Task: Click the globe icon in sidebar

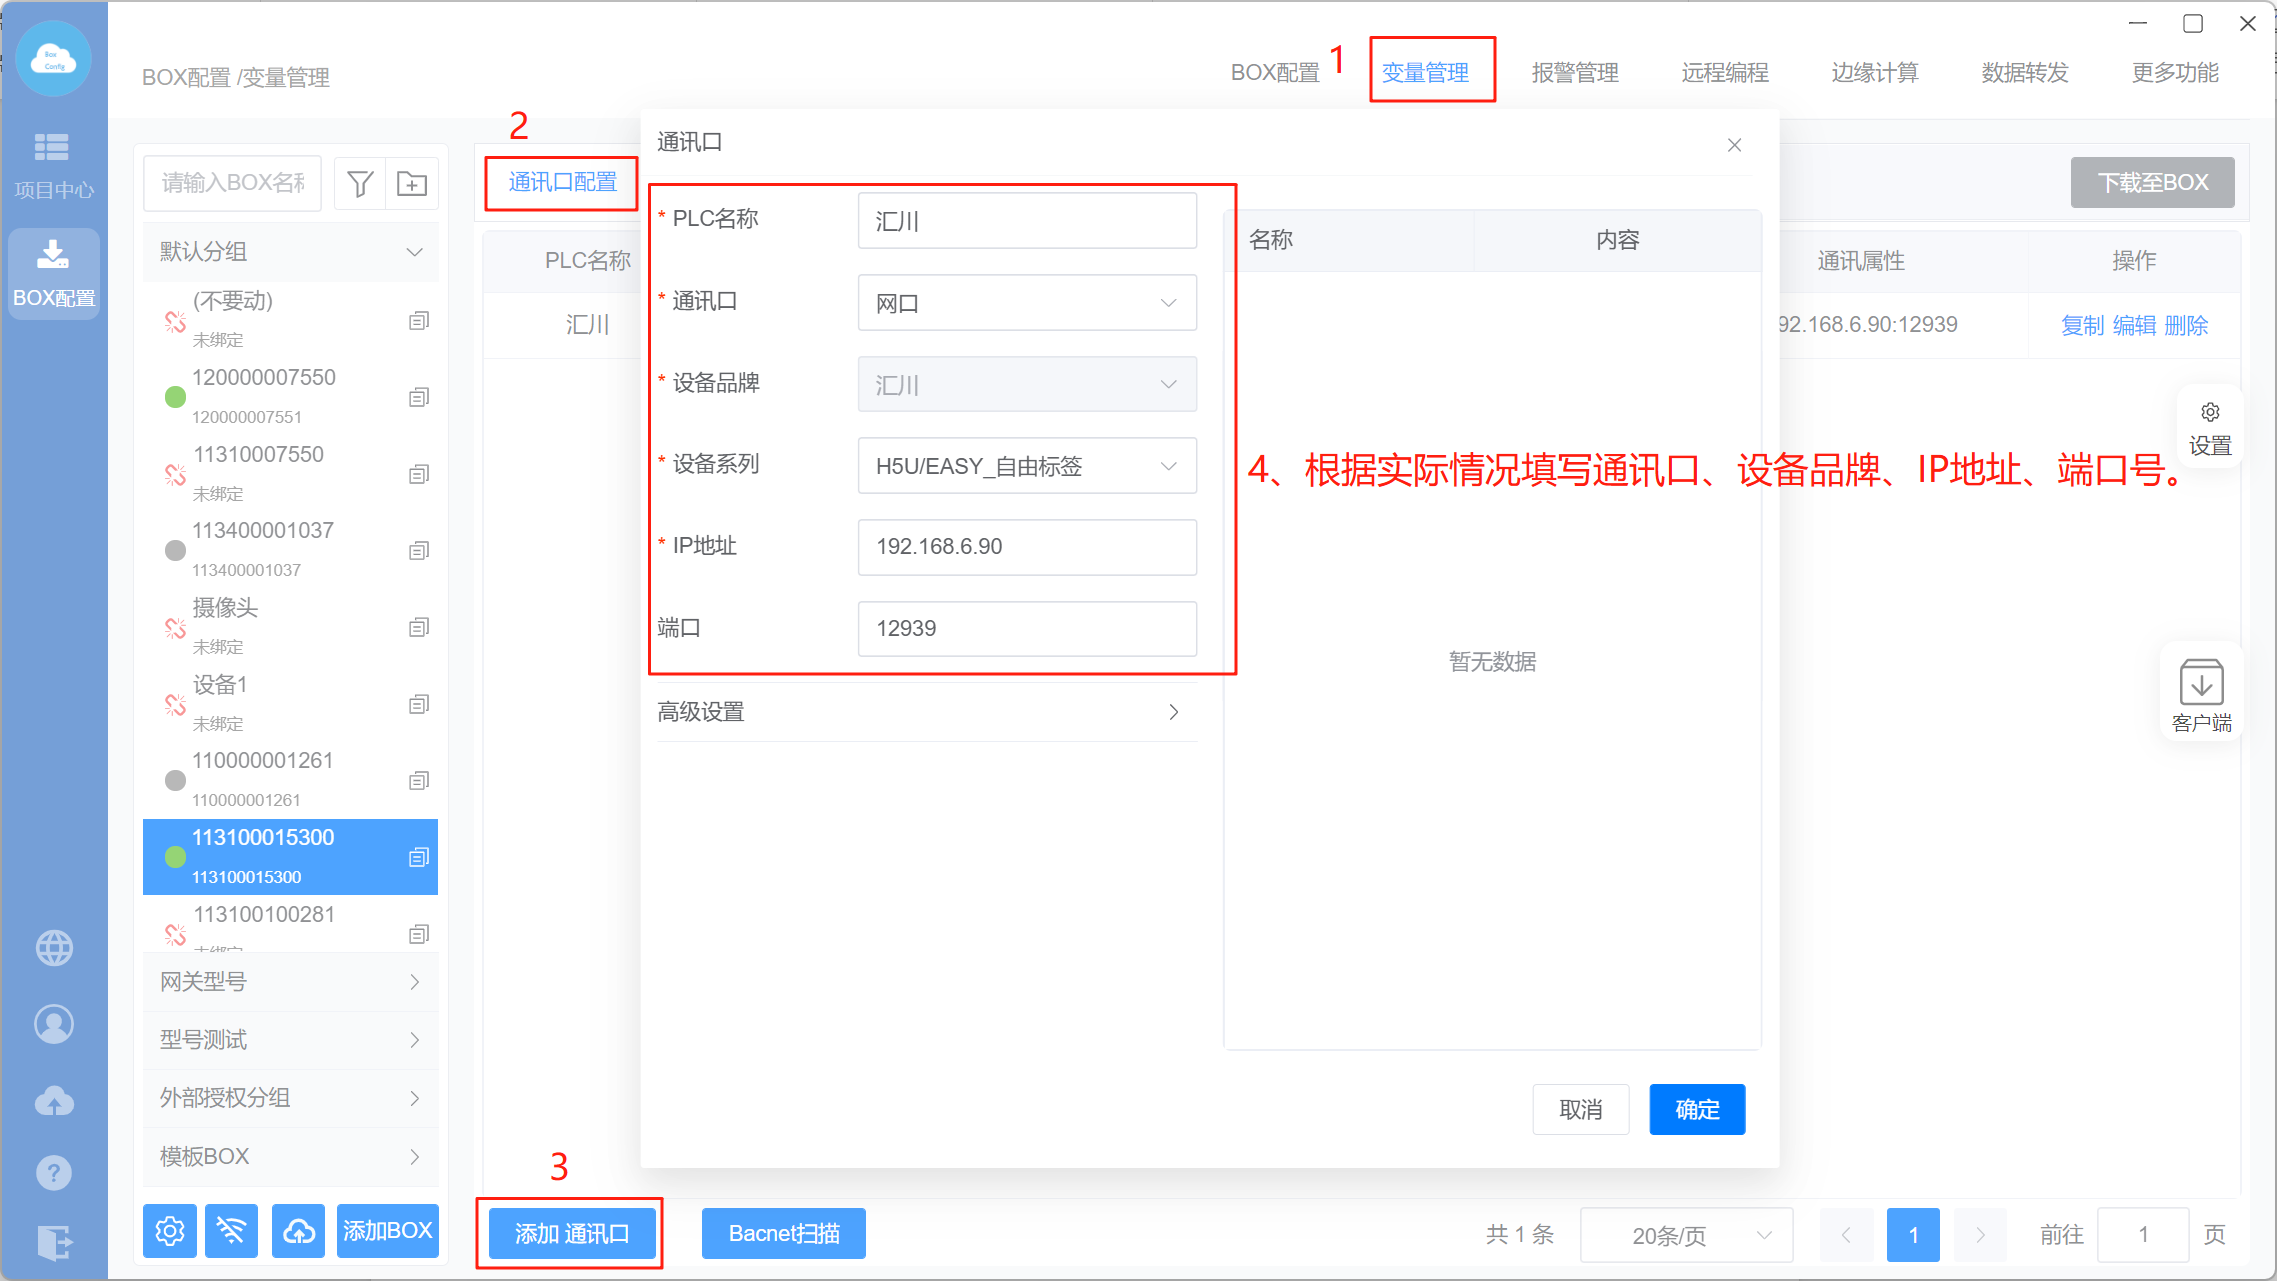Action: pyautogui.click(x=54, y=947)
